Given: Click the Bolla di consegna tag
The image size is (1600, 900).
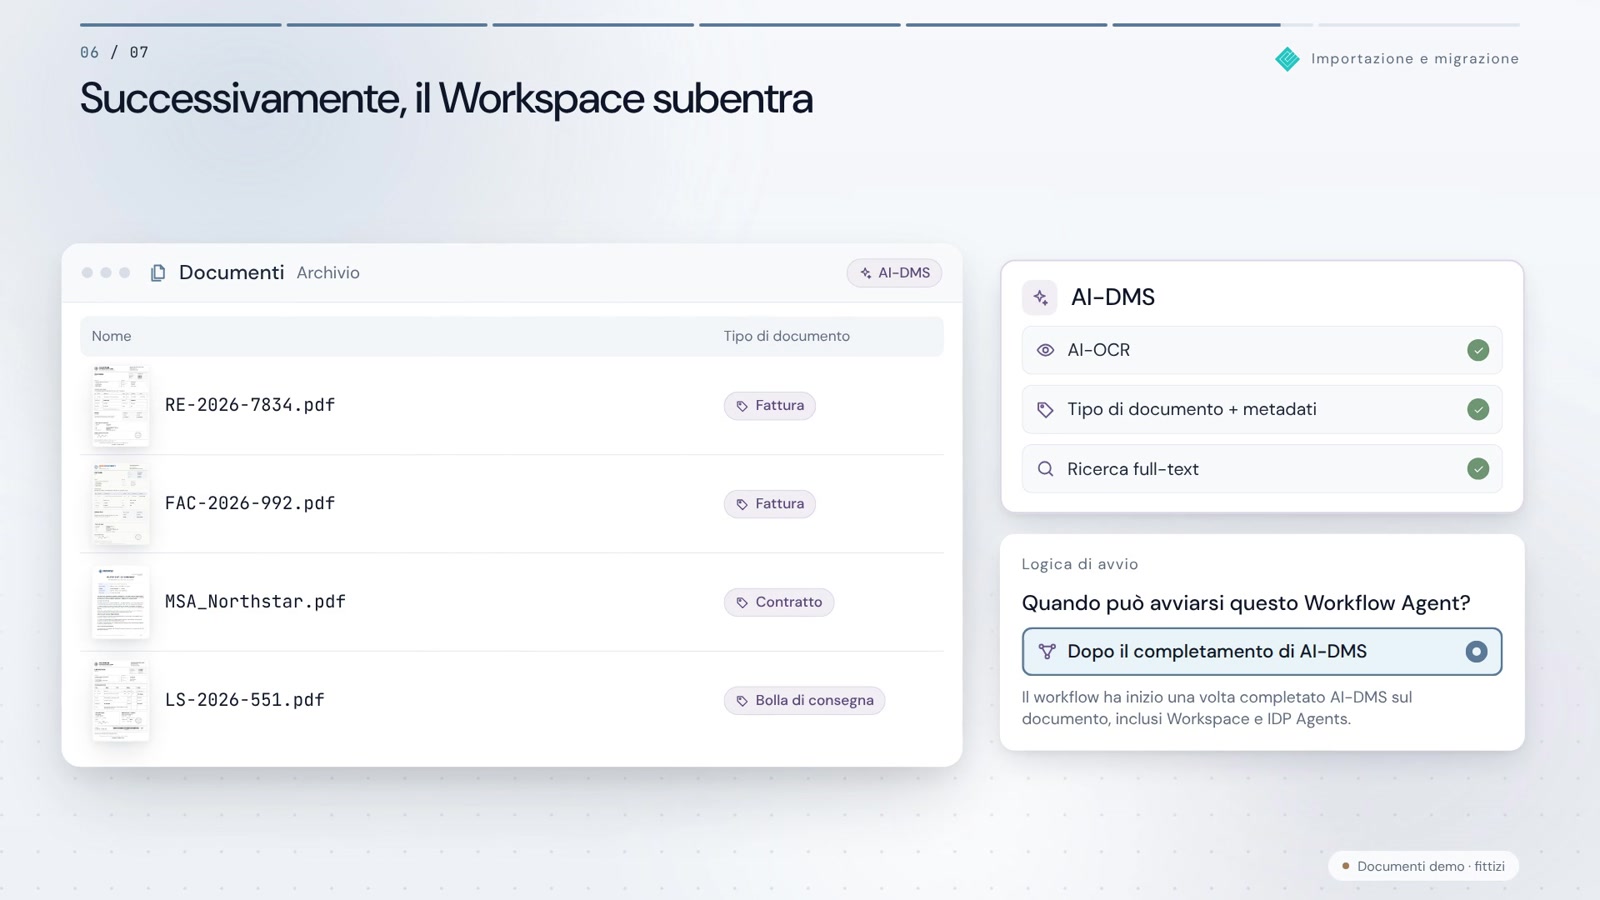Looking at the screenshot, I should coord(804,700).
